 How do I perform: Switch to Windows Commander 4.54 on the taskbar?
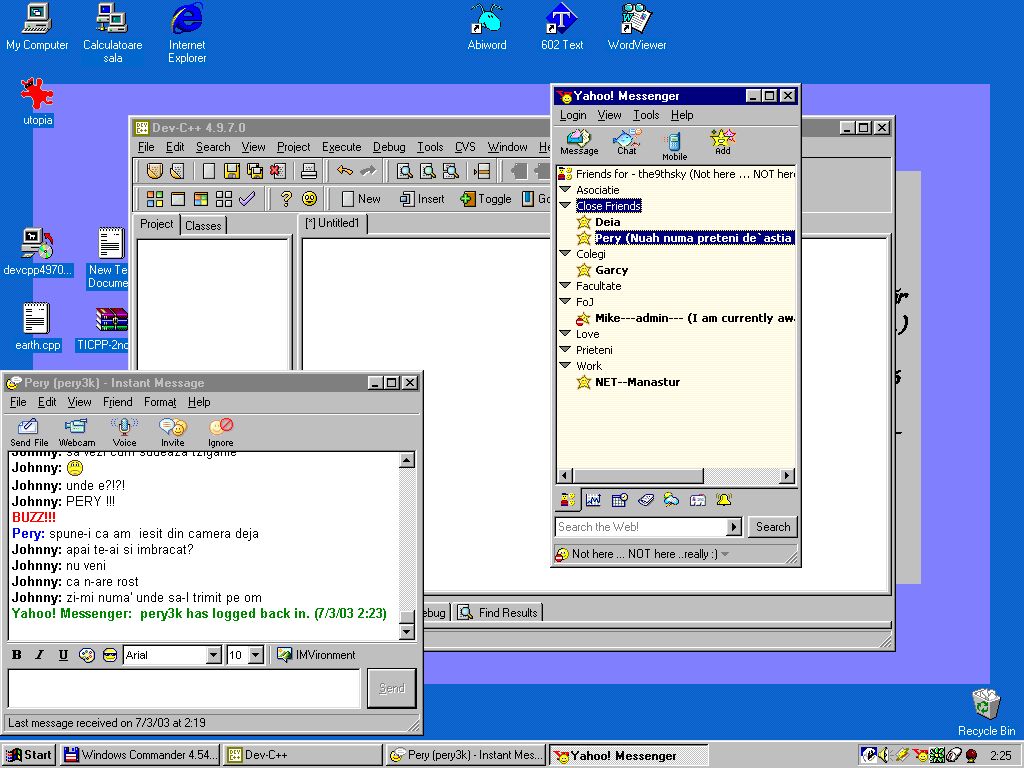[141, 755]
